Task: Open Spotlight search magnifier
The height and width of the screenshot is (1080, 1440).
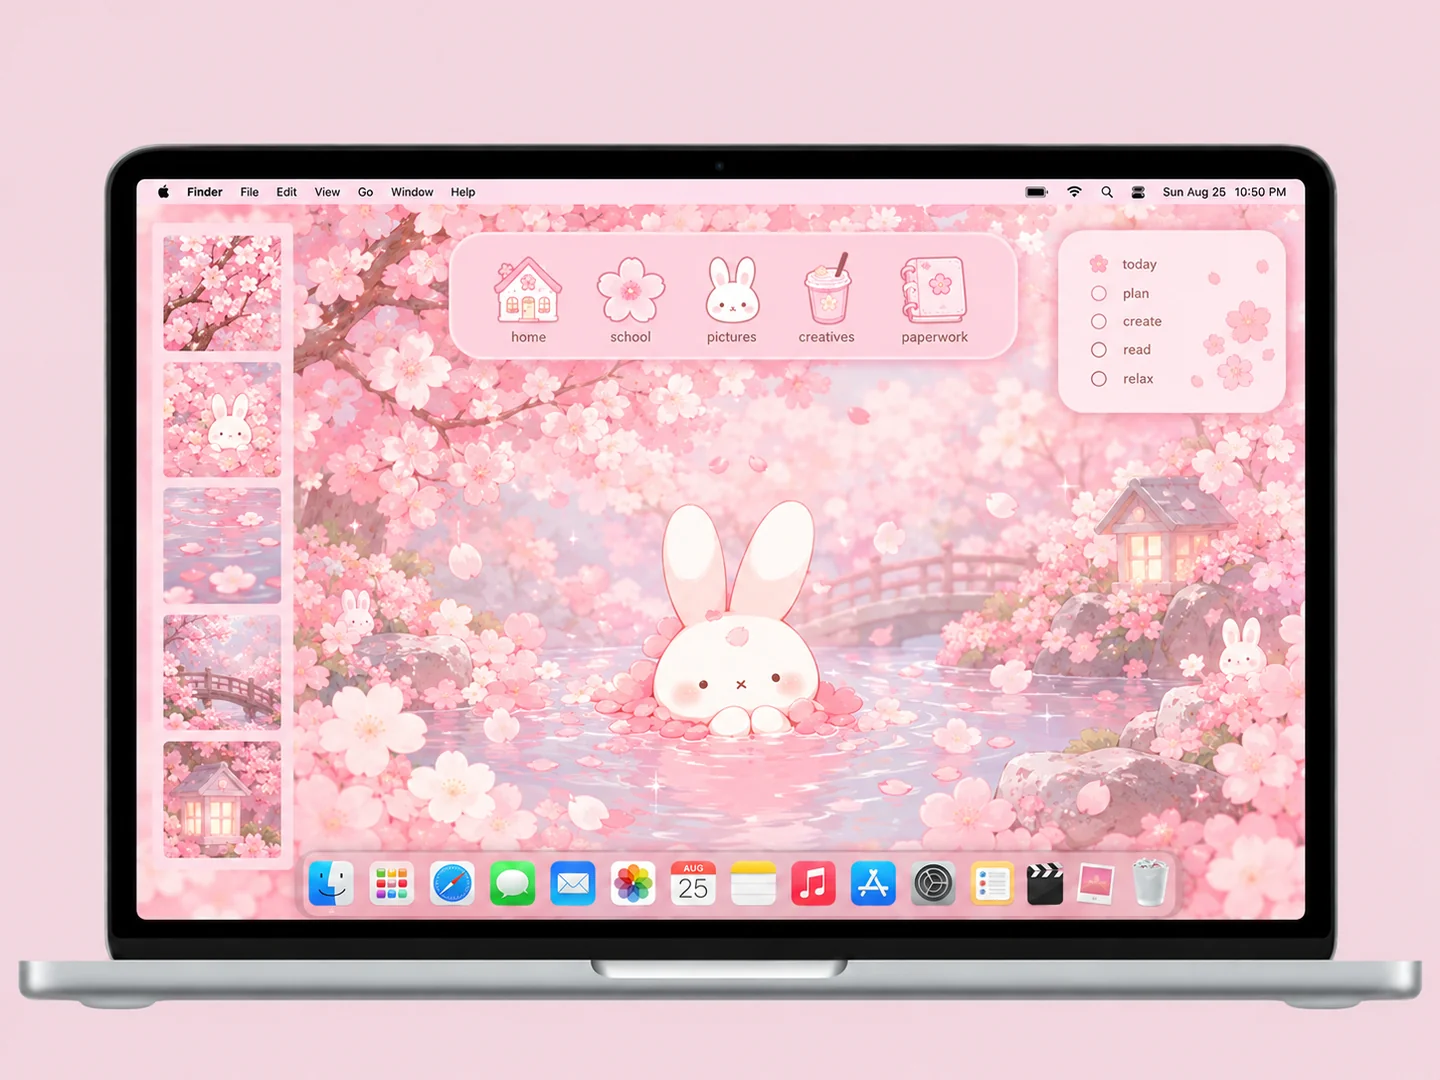Action: 1107,192
